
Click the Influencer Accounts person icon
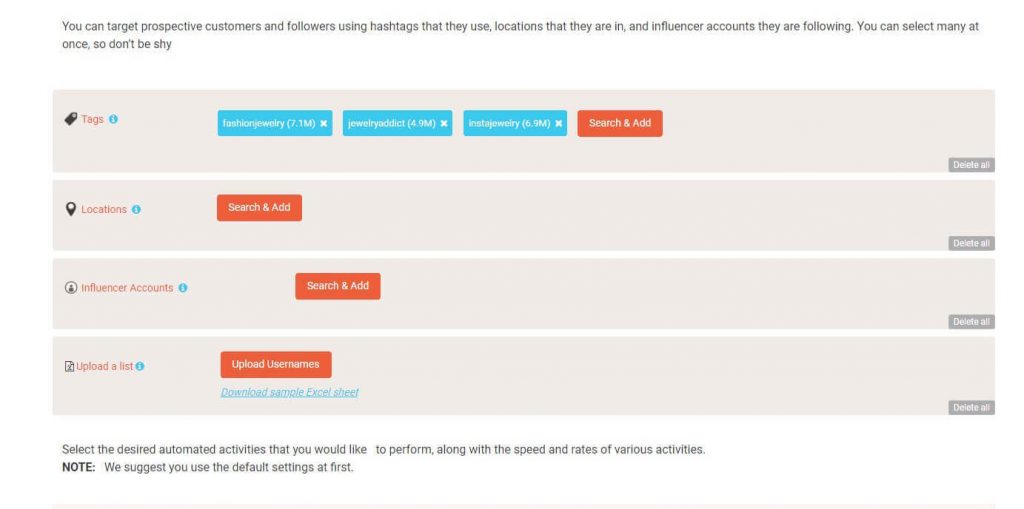point(71,288)
